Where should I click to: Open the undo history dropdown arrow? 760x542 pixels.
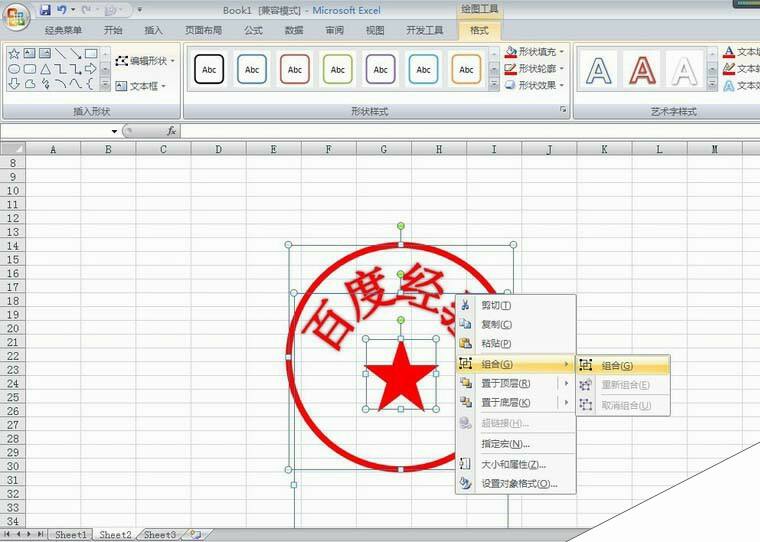coord(73,10)
